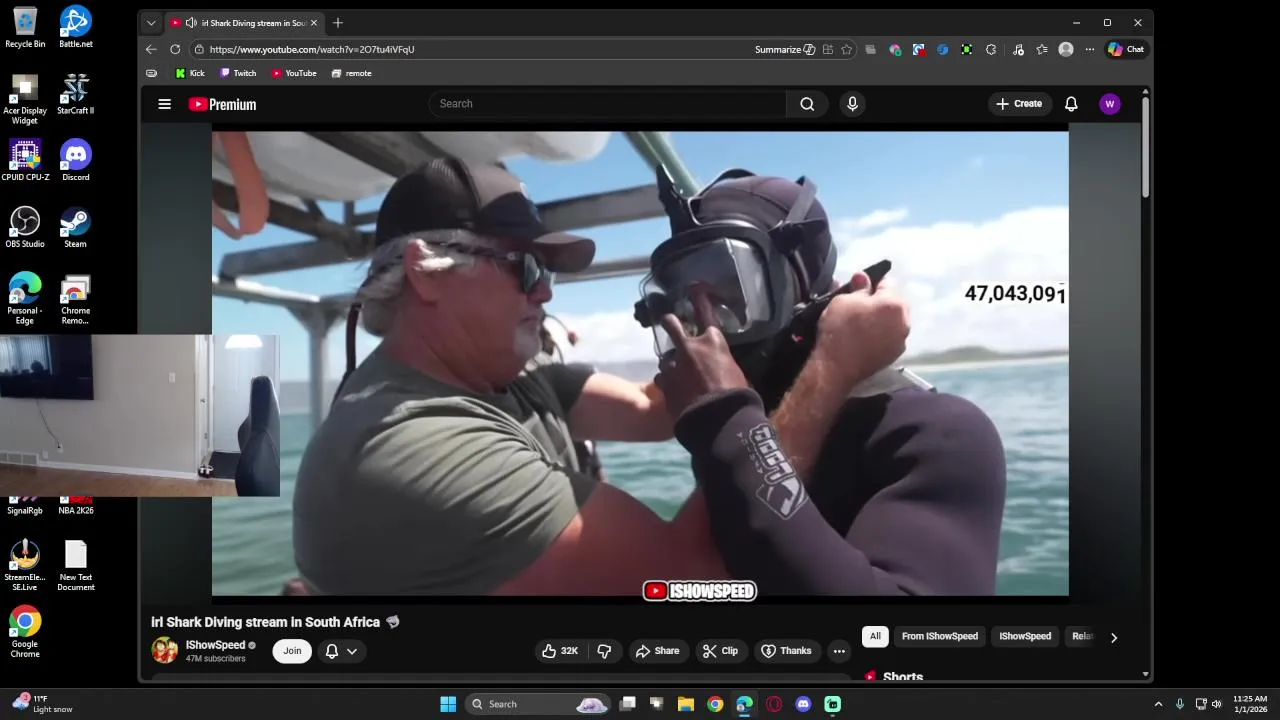Open the tab search dropdown arrow
This screenshot has width=1280, height=720.
point(151,22)
